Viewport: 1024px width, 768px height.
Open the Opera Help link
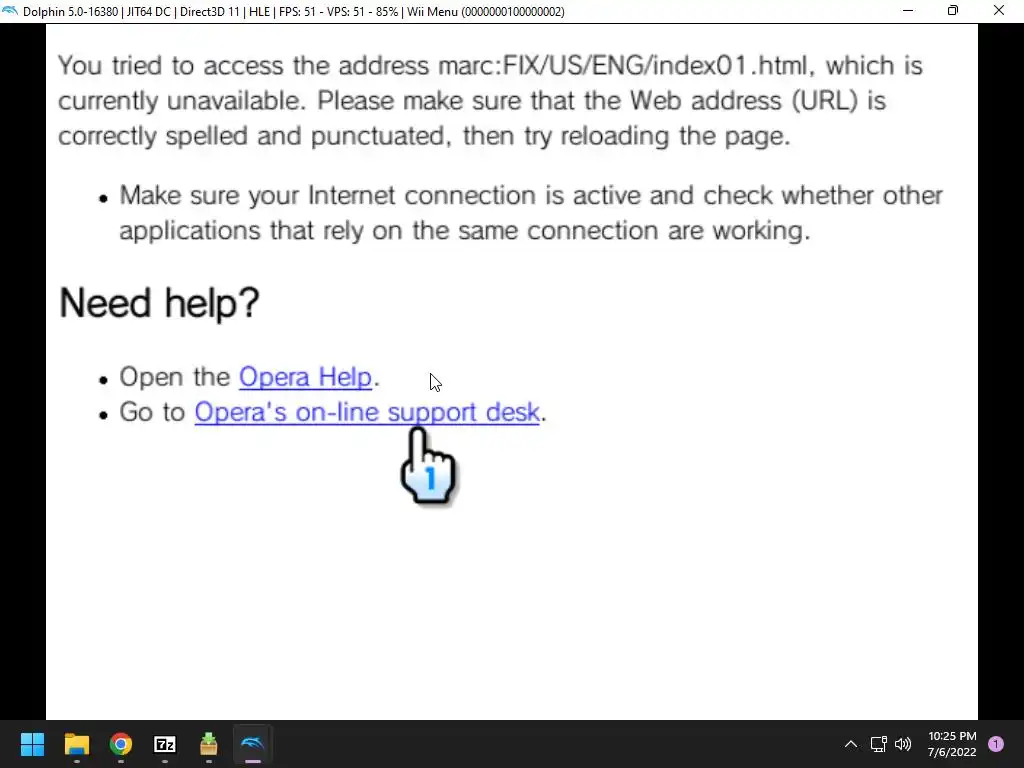[305, 377]
